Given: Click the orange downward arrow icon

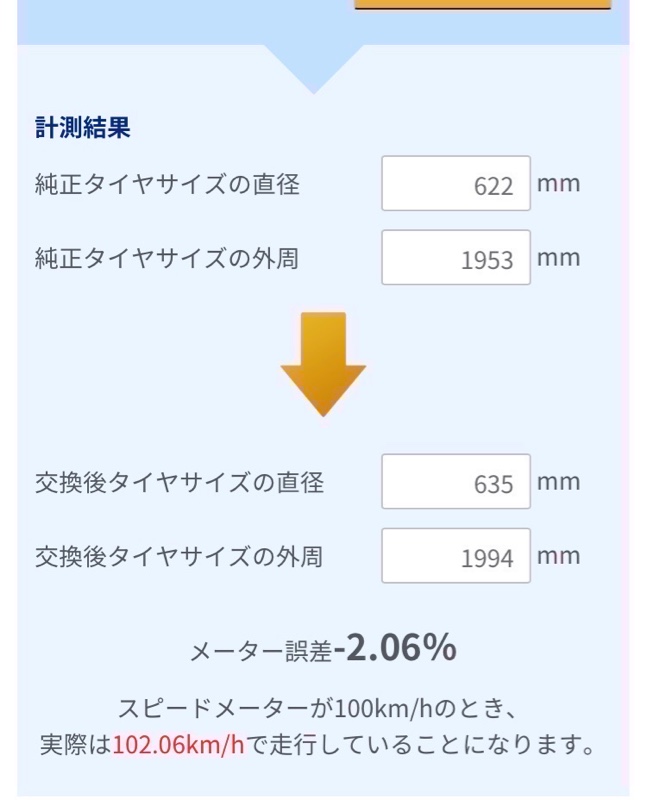Looking at the screenshot, I should pyautogui.click(x=323, y=362).
